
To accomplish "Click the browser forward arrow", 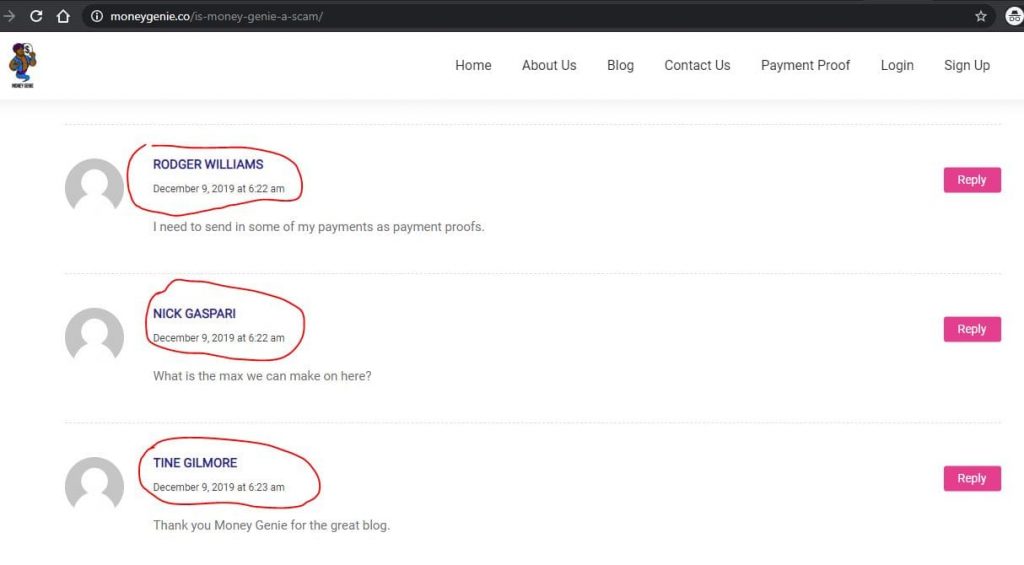I will [8, 16].
